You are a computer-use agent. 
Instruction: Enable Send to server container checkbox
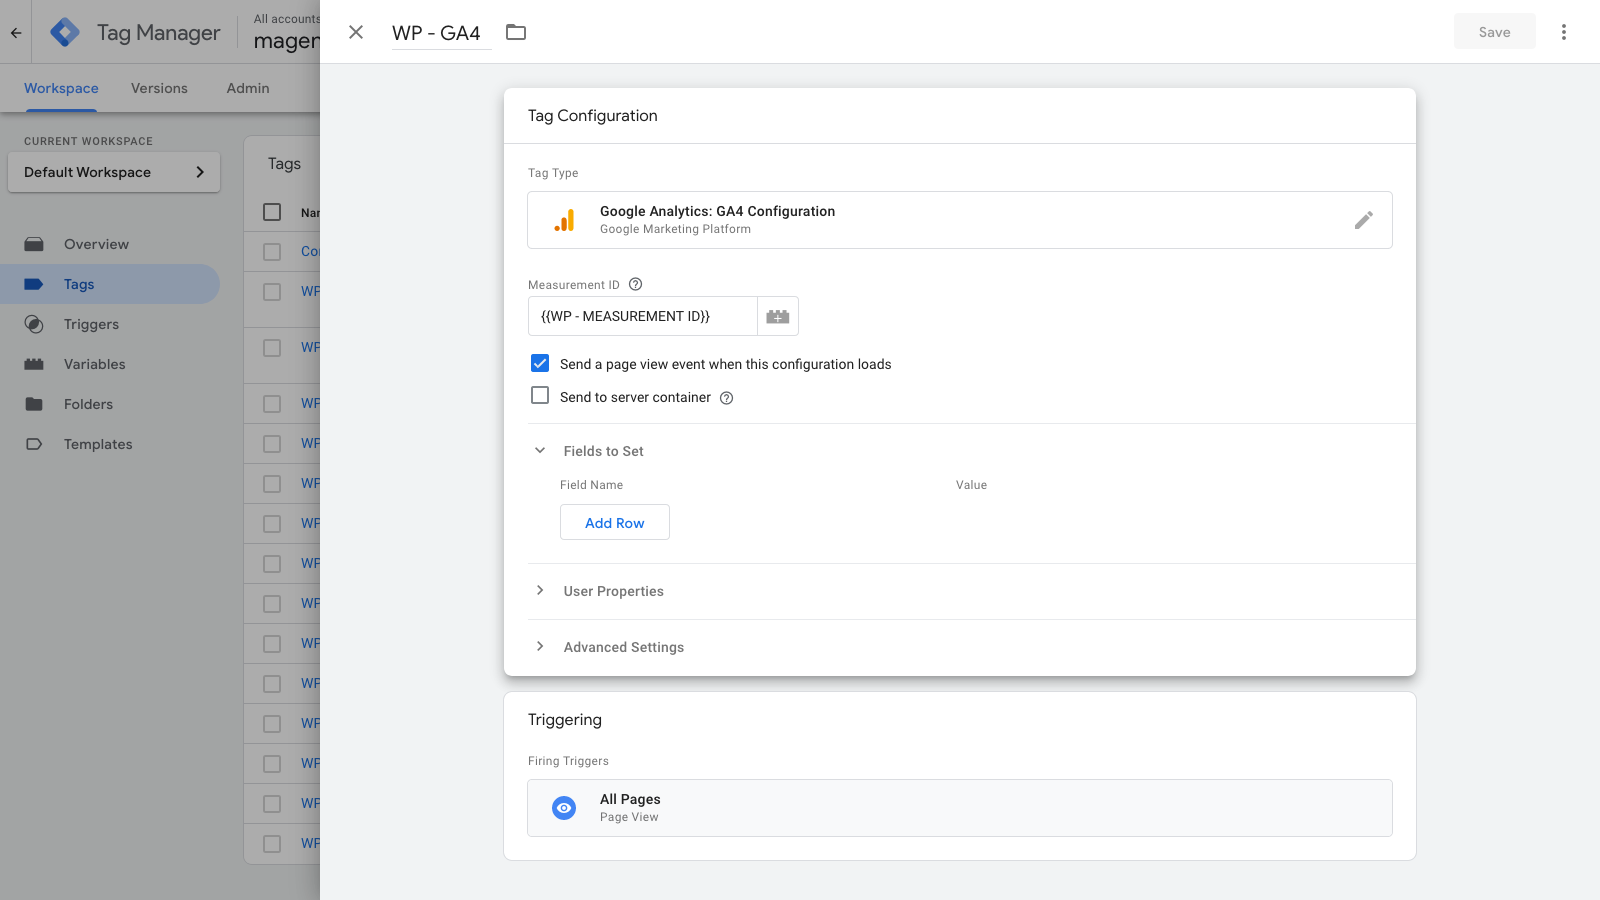[x=540, y=396]
